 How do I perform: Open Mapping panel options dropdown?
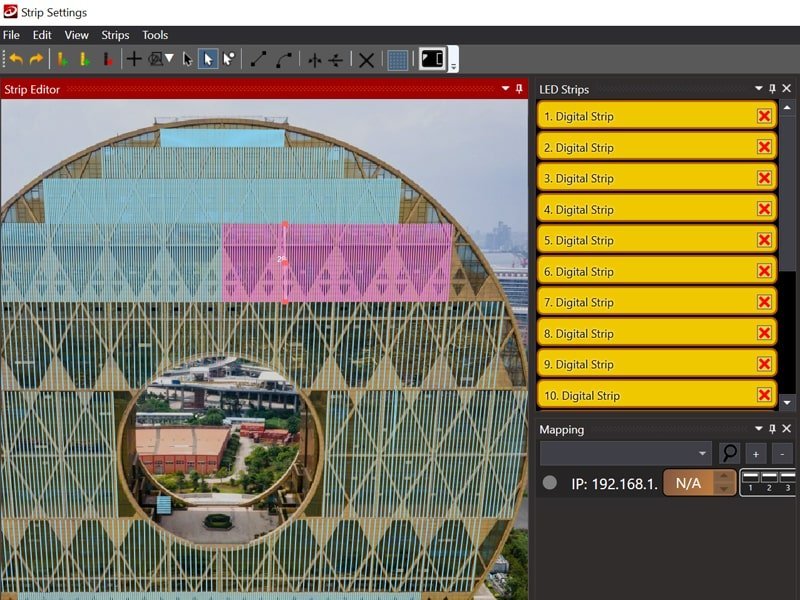(759, 429)
